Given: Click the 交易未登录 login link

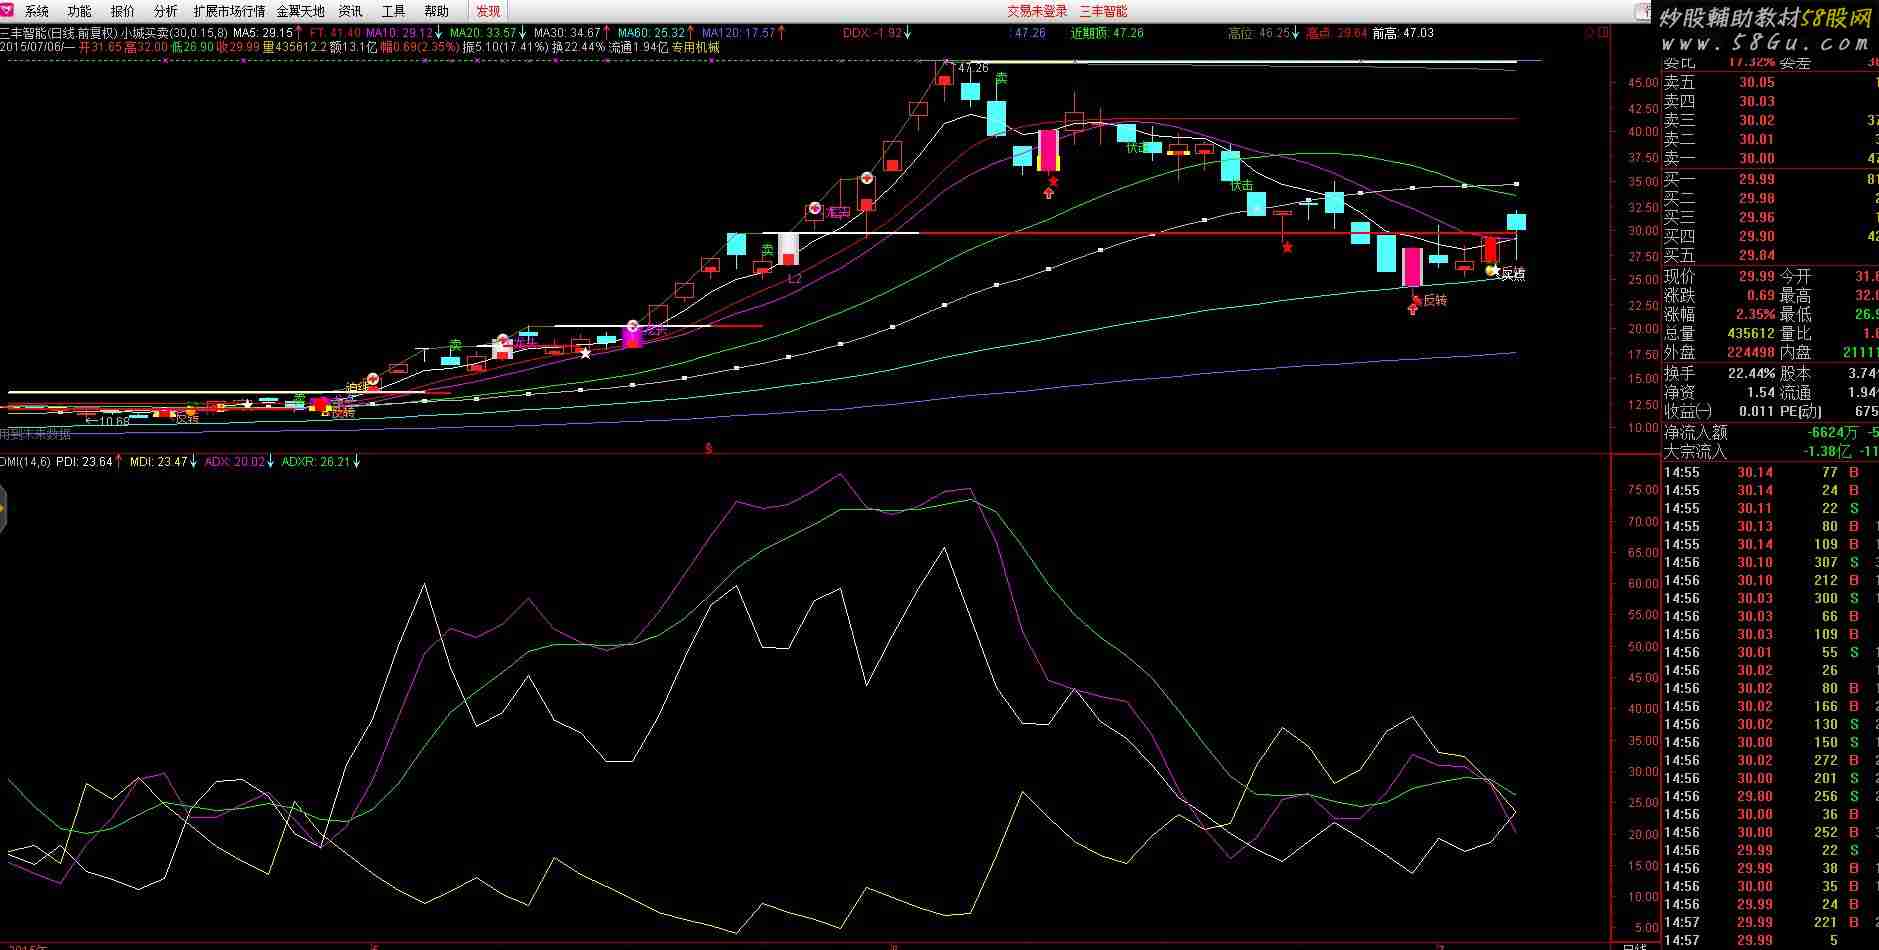Looking at the screenshot, I should pyautogui.click(x=1037, y=11).
